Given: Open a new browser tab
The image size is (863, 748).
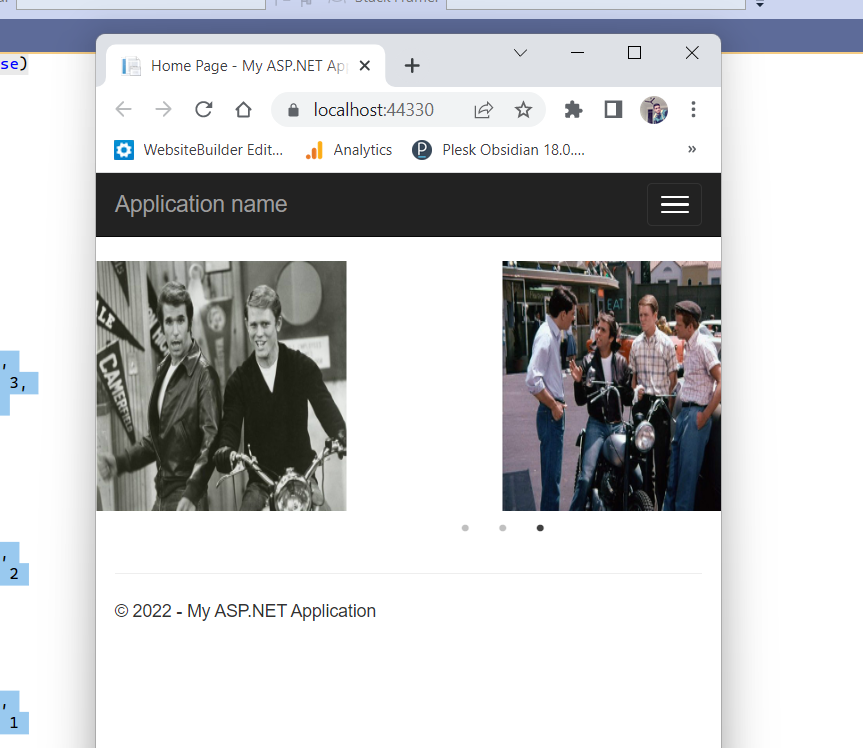Looking at the screenshot, I should tap(412, 66).
